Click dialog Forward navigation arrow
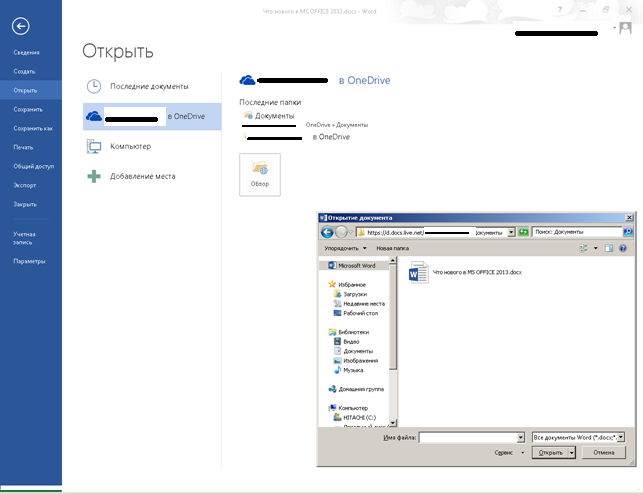 pyautogui.click(x=341, y=232)
